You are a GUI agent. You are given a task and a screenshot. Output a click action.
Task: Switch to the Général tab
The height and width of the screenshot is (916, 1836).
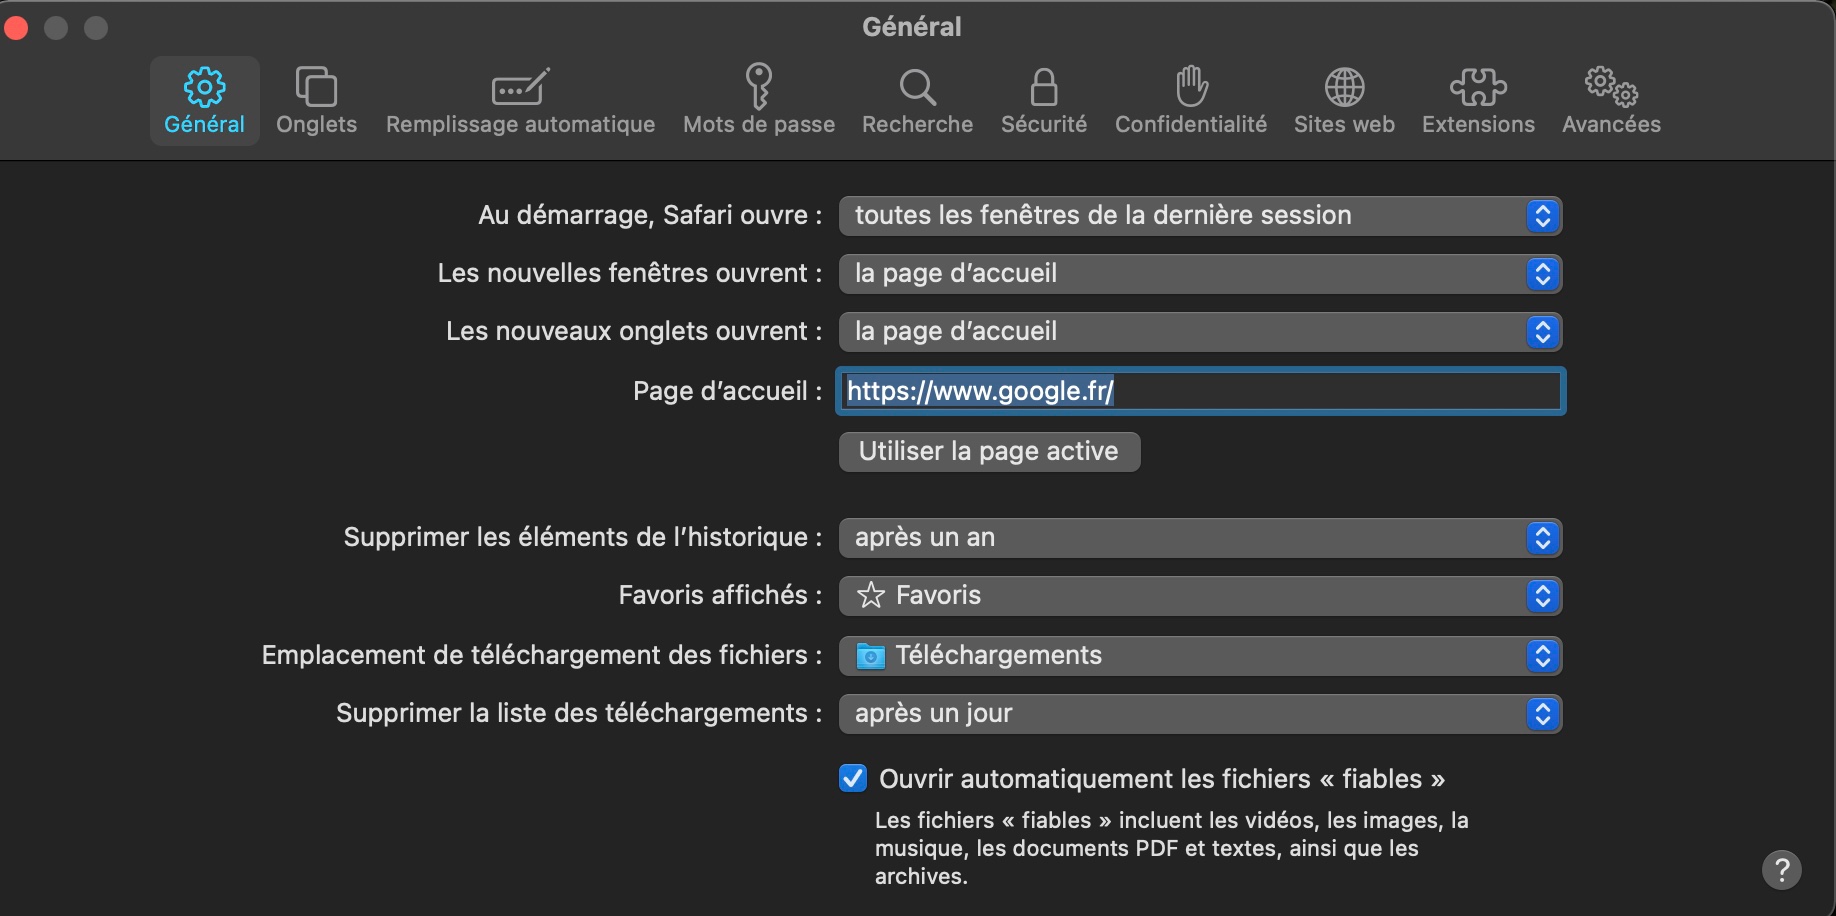[x=204, y=101]
